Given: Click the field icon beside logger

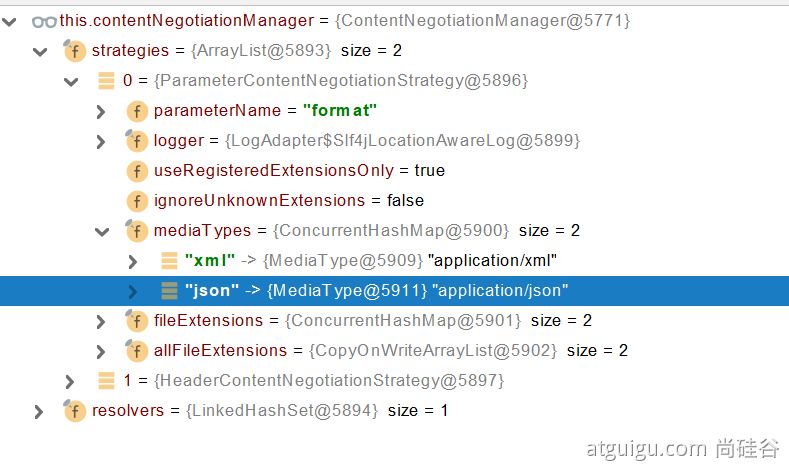Looking at the screenshot, I should click(x=136, y=140).
